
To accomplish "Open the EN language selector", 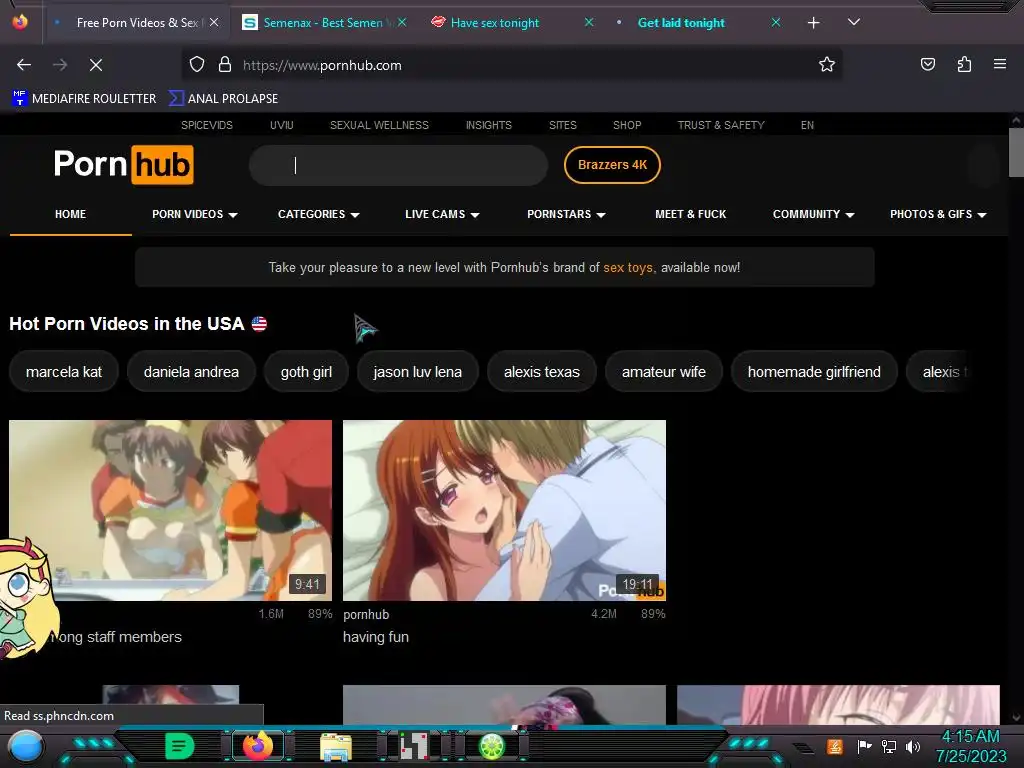I will [807, 125].
